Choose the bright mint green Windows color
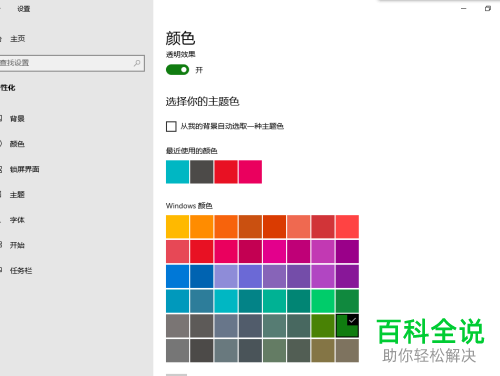This screenshot has height=376, width=500. 323,301
